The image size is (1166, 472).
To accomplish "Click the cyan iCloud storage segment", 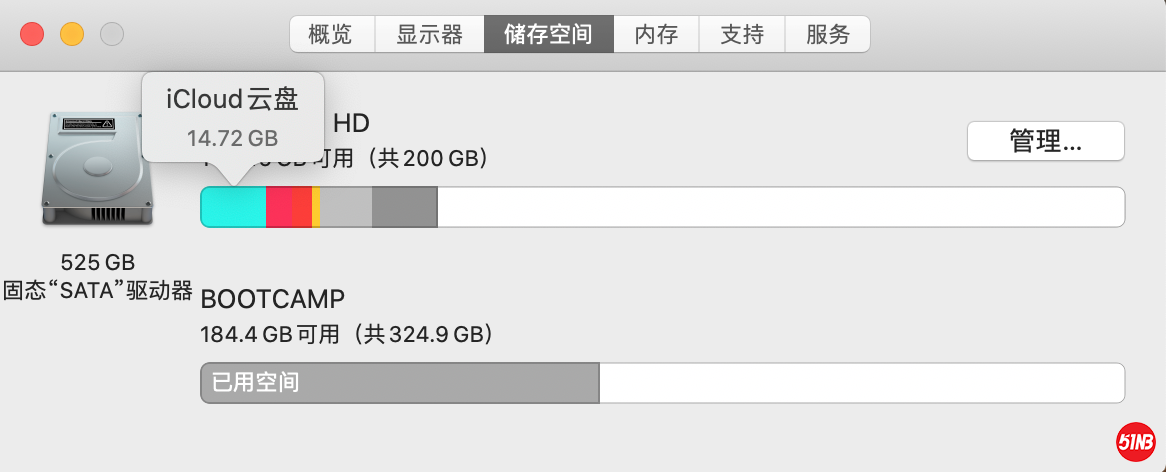I will click(x=234, y=207).
